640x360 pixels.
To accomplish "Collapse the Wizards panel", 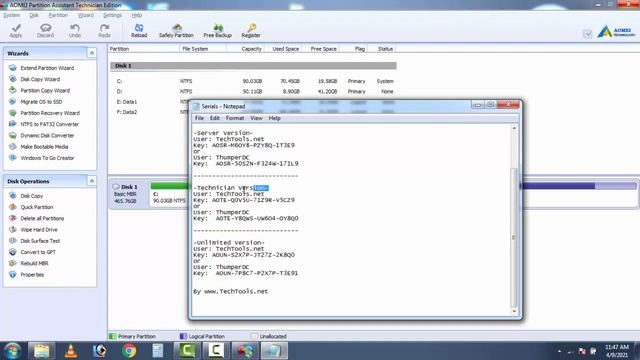I will pos(92,53).
